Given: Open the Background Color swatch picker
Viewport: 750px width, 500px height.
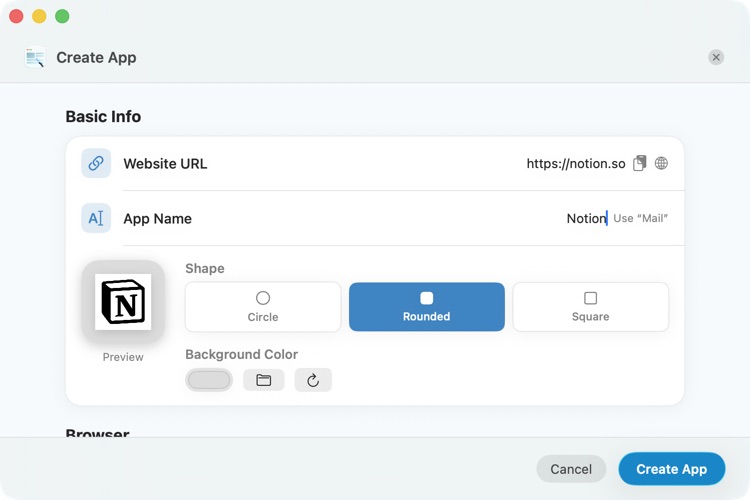Looking at the screenshot, I should tap(209, 380).
